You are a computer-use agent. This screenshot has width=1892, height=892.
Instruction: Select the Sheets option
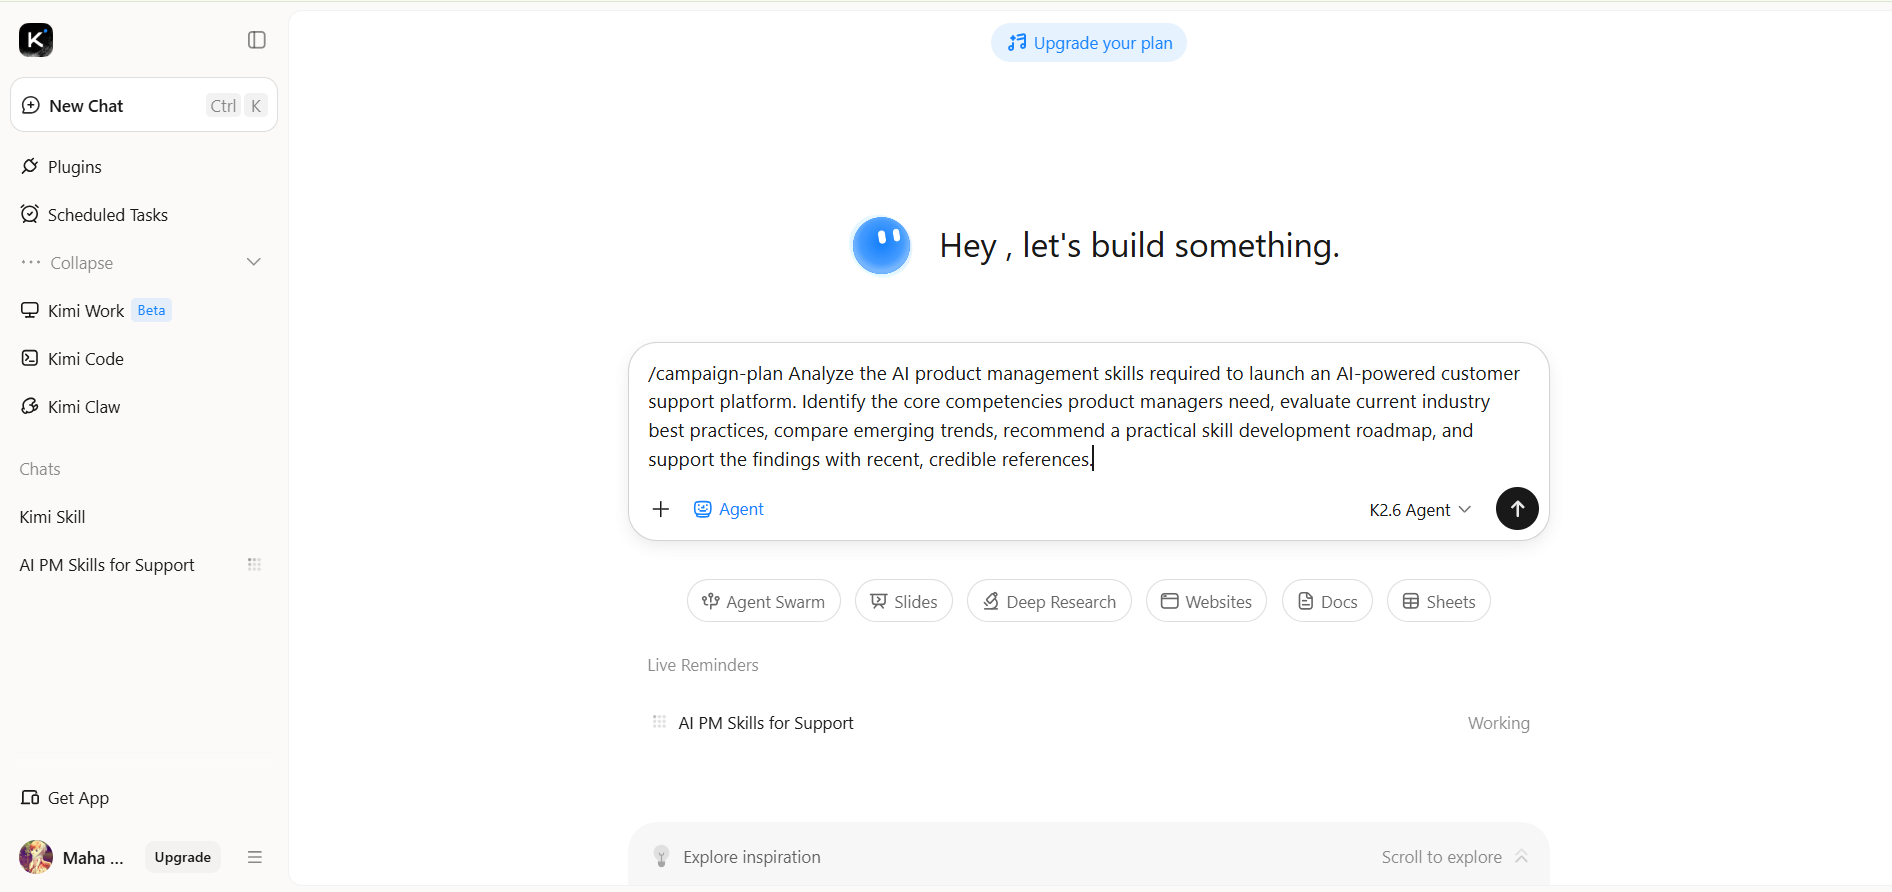point(1439,601)
